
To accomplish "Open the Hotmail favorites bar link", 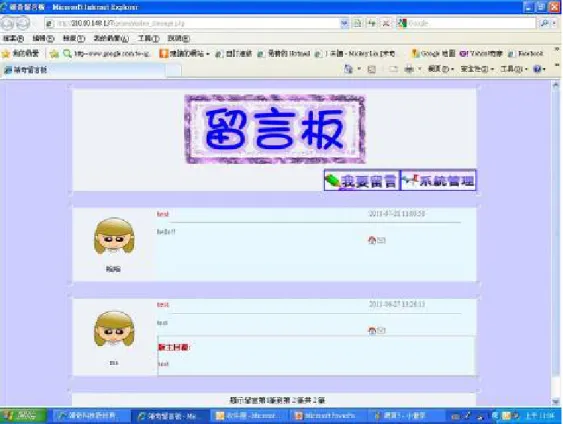I will tap(284, 53).
